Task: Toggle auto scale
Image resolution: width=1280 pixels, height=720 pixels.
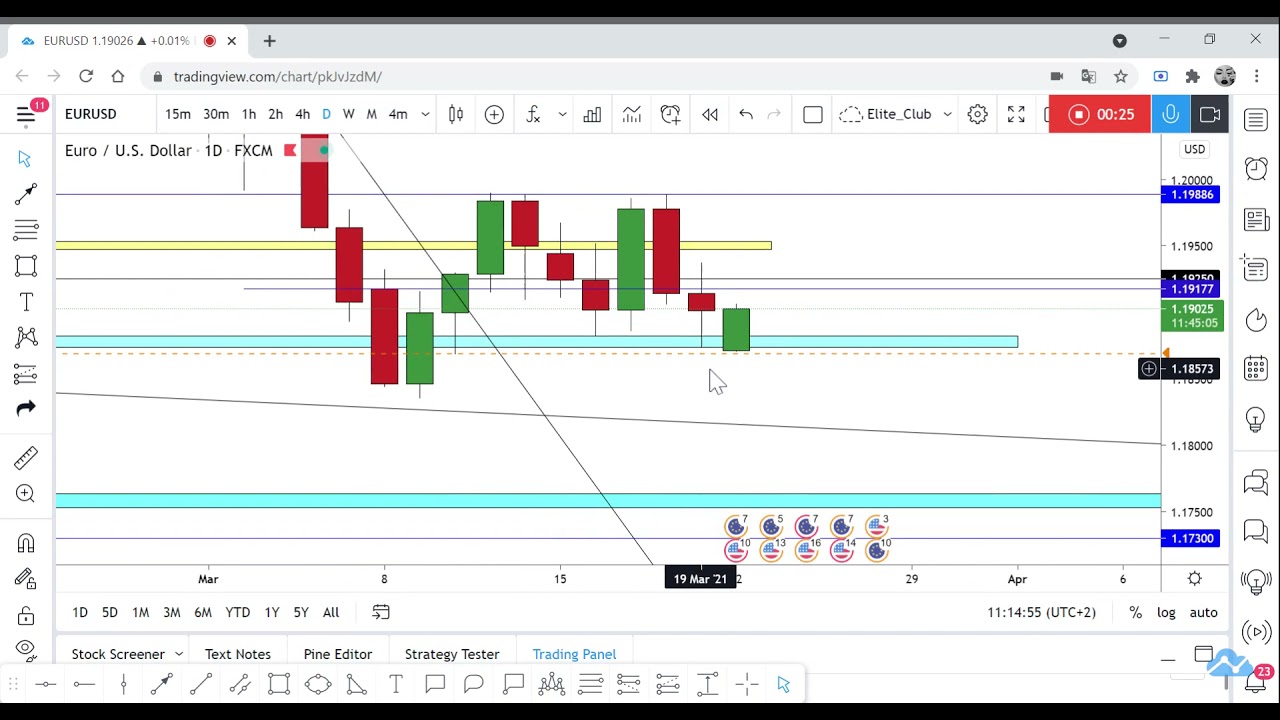Action: [x=1203, y=612]
